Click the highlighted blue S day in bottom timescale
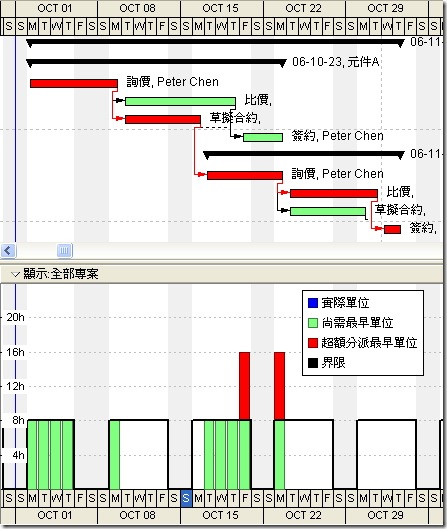The width and height of the screenshot is (447, 529). 186,498
